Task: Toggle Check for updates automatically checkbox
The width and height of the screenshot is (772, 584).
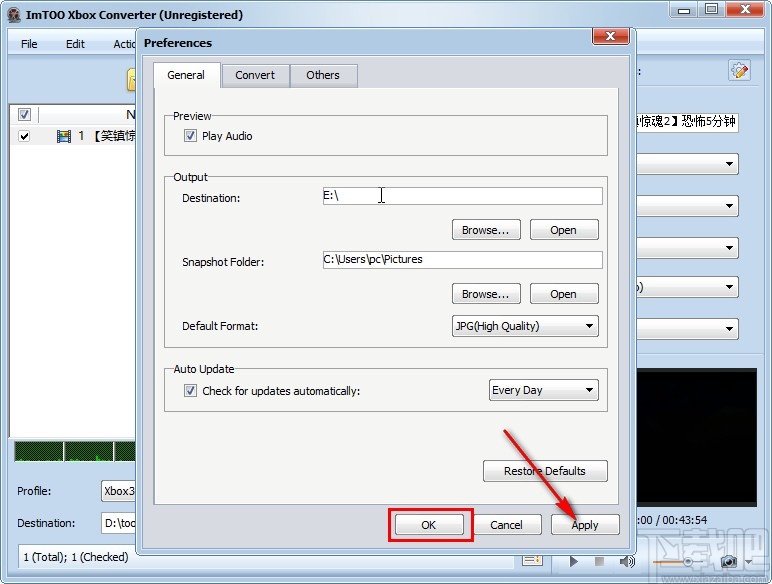Action: coord(190,390)
